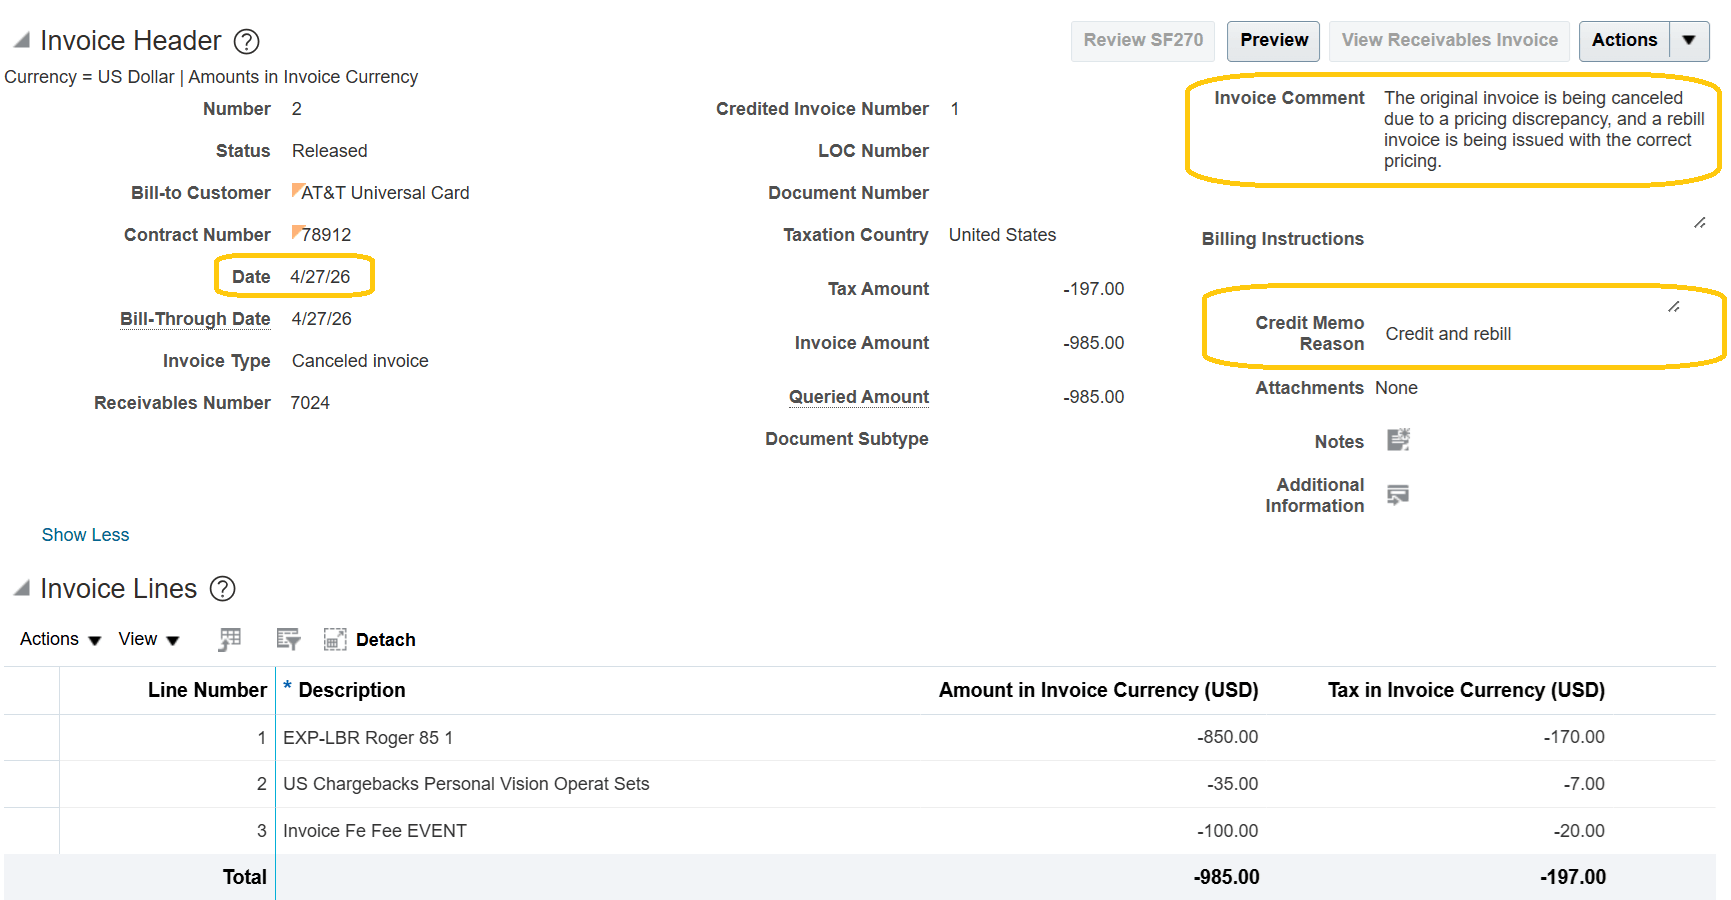Open Additional Information icon
The height and width of the screenshot is (900, 1731).
(x=1398, y=494)
